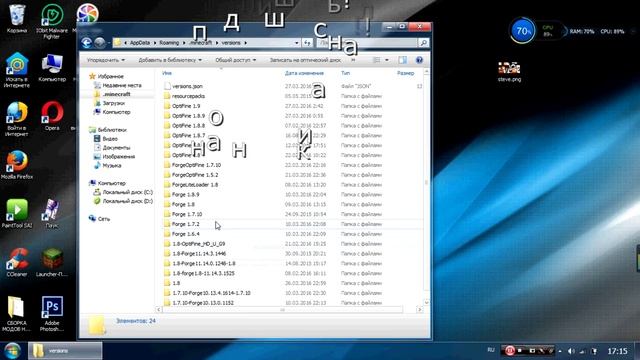This screenshot has width=640, height=360.
Task: Change view layout icon in toolbar
Action: pos(377,60)
